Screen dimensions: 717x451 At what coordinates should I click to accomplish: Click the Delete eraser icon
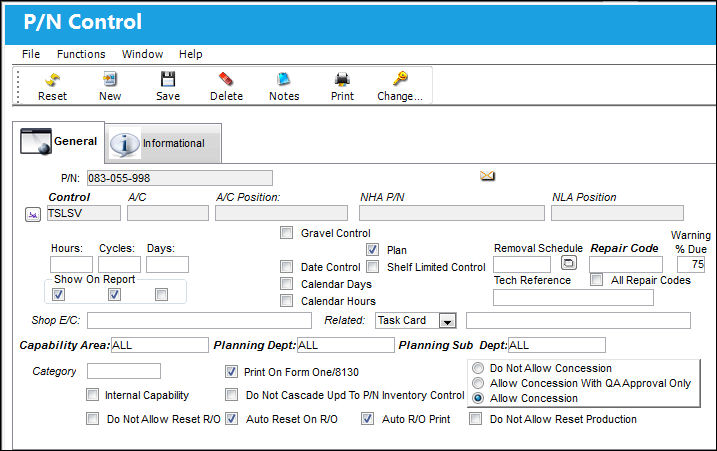coord(226,80)
